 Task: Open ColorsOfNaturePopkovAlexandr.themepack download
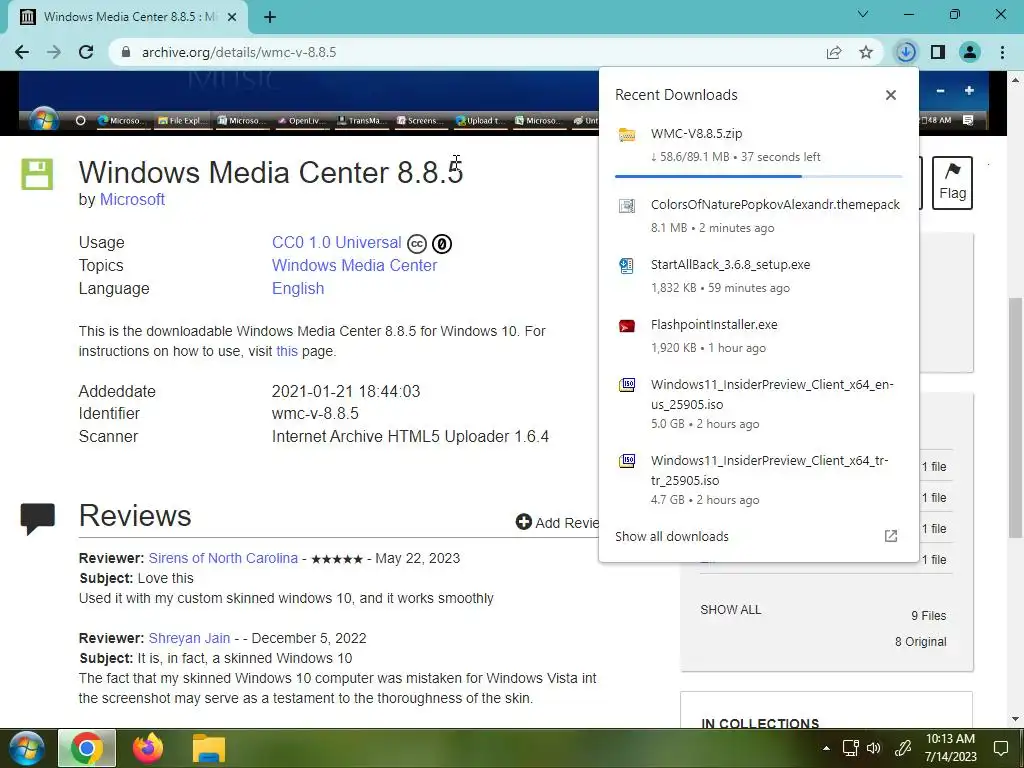pyautogui.click(x=758, y=216)
